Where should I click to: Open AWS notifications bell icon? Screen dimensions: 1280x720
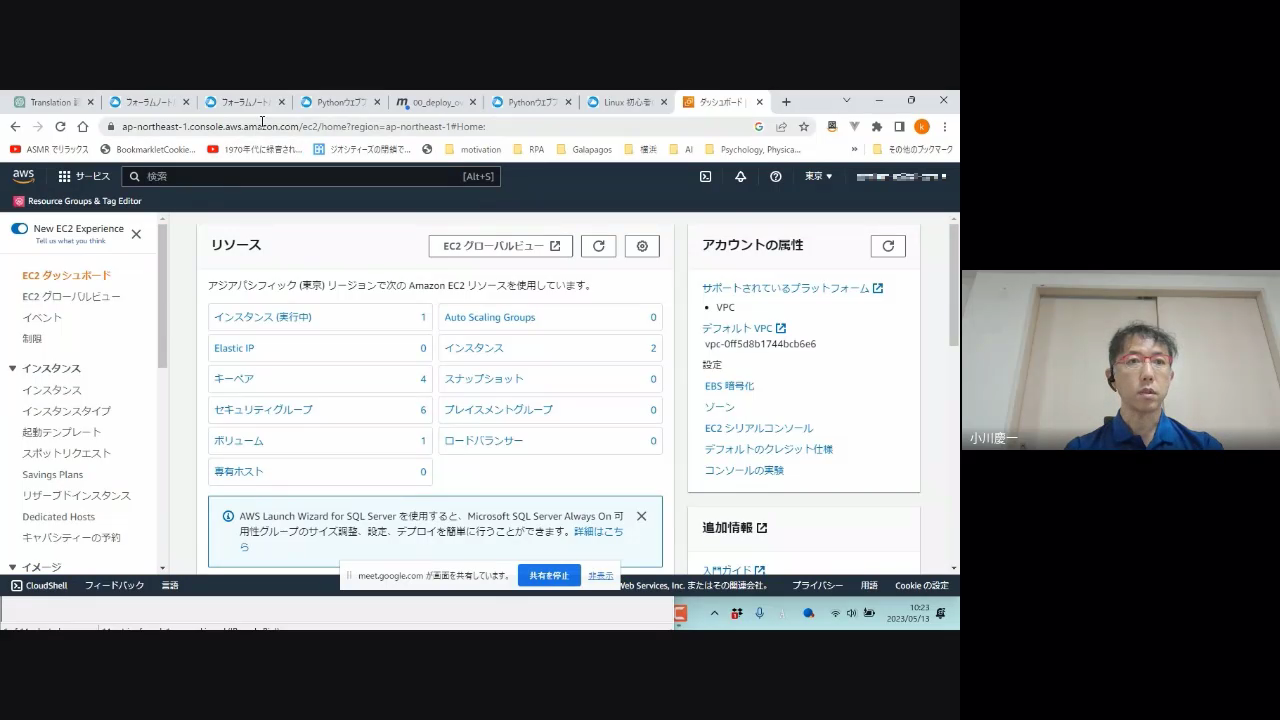coord(740,176)
